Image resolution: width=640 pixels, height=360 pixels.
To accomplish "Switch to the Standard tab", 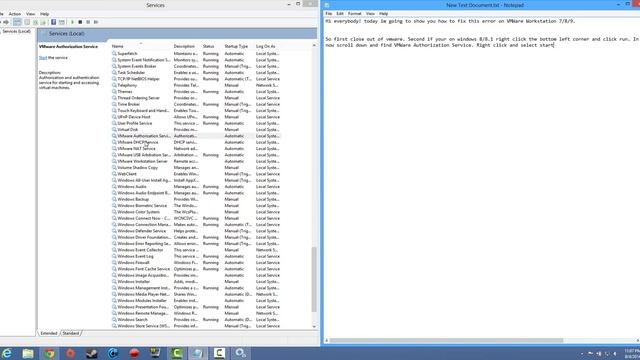I will pyautogui.click(x=71, y=333).
